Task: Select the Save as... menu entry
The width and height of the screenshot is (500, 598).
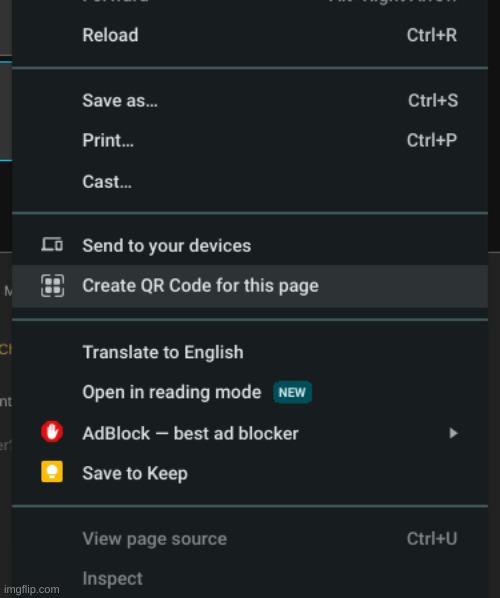Action: pyautogui.click(x=250, y=101)
